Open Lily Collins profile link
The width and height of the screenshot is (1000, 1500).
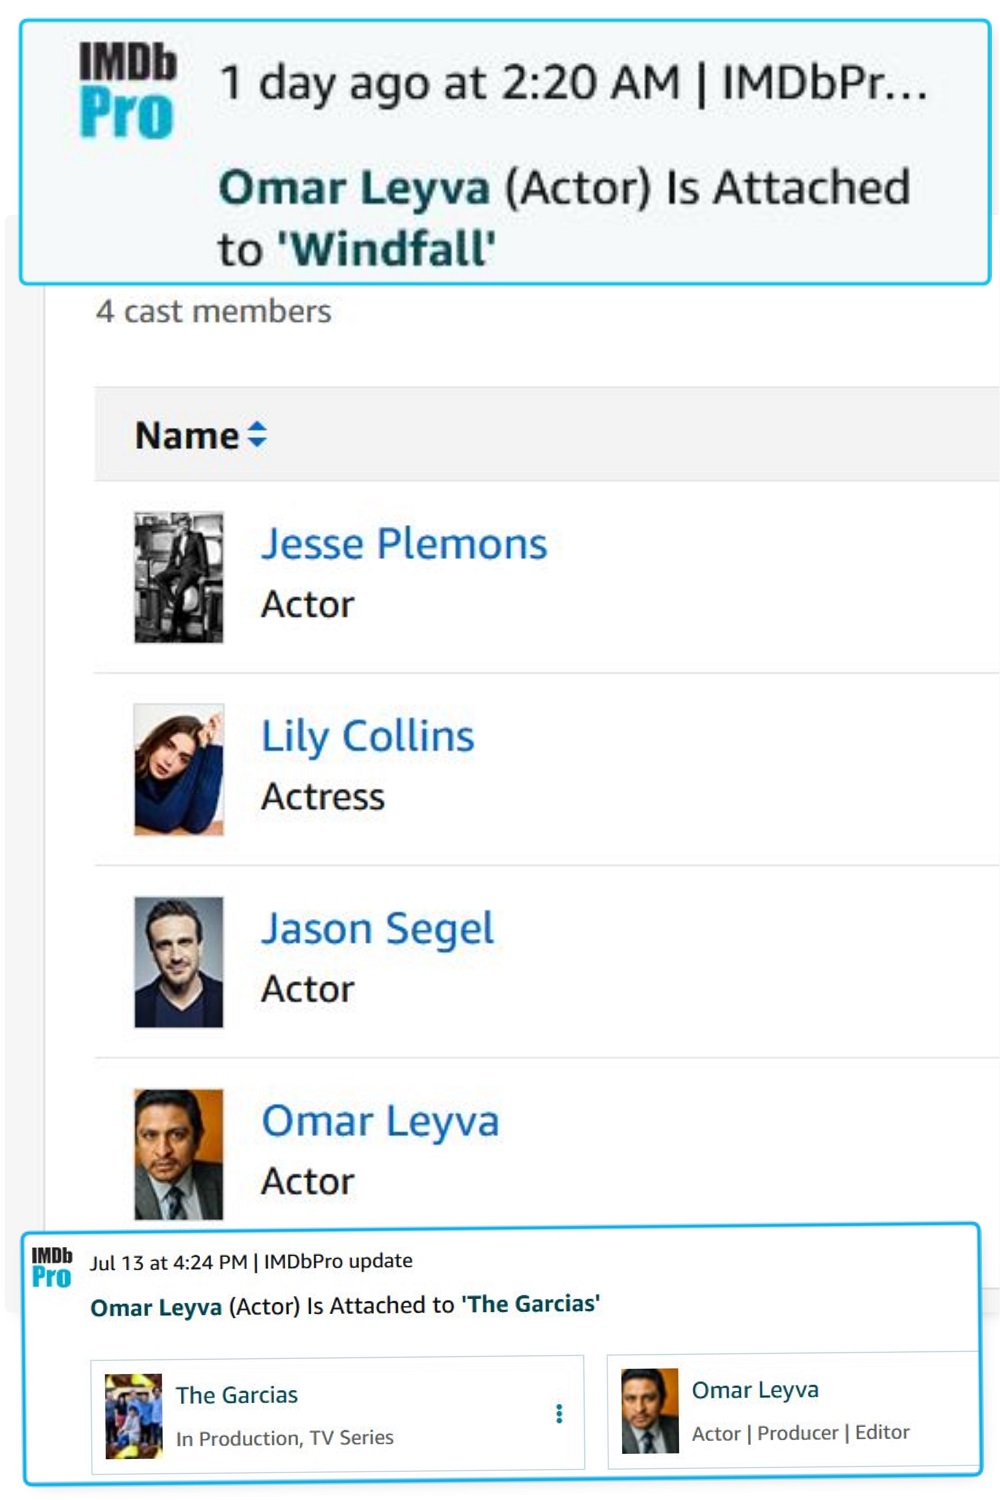367,736
